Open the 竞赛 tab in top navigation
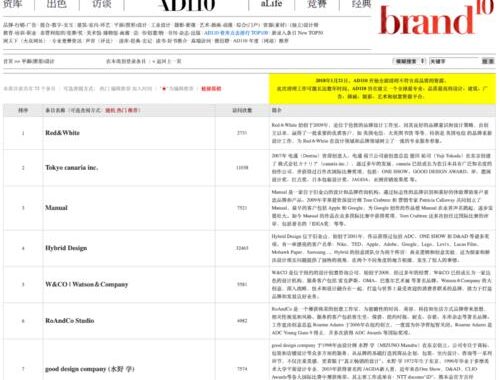500x380 pixels. 317,3
